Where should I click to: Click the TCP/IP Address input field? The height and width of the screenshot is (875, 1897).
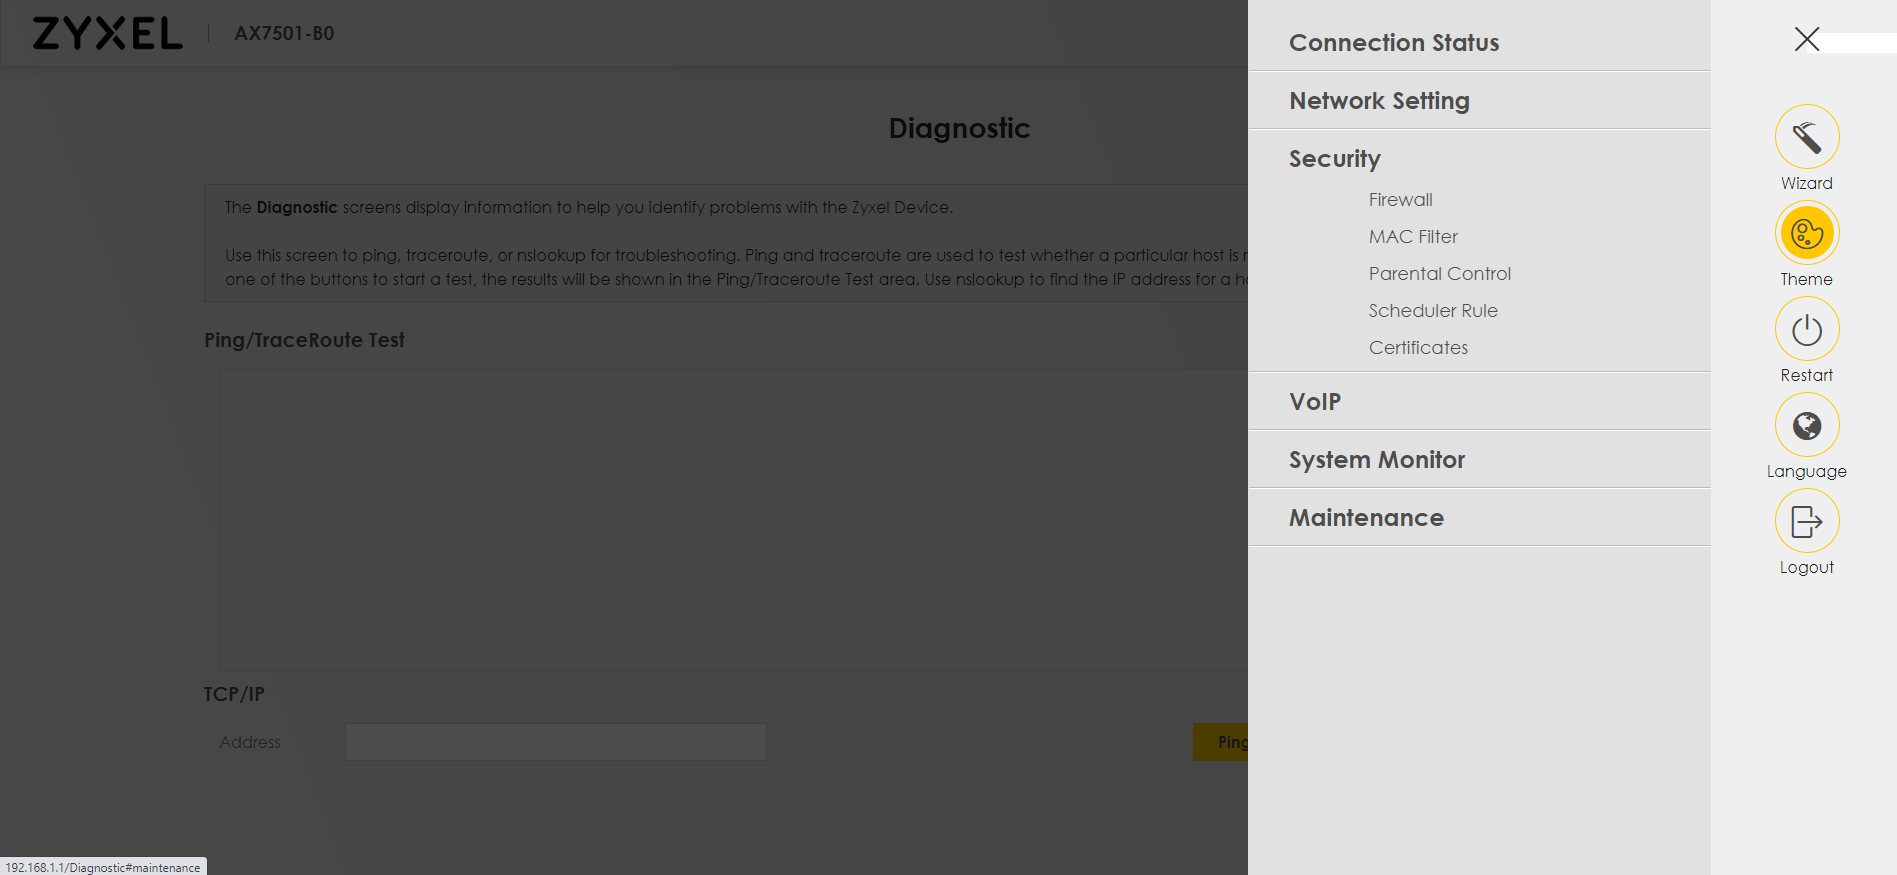click(555, 742)
